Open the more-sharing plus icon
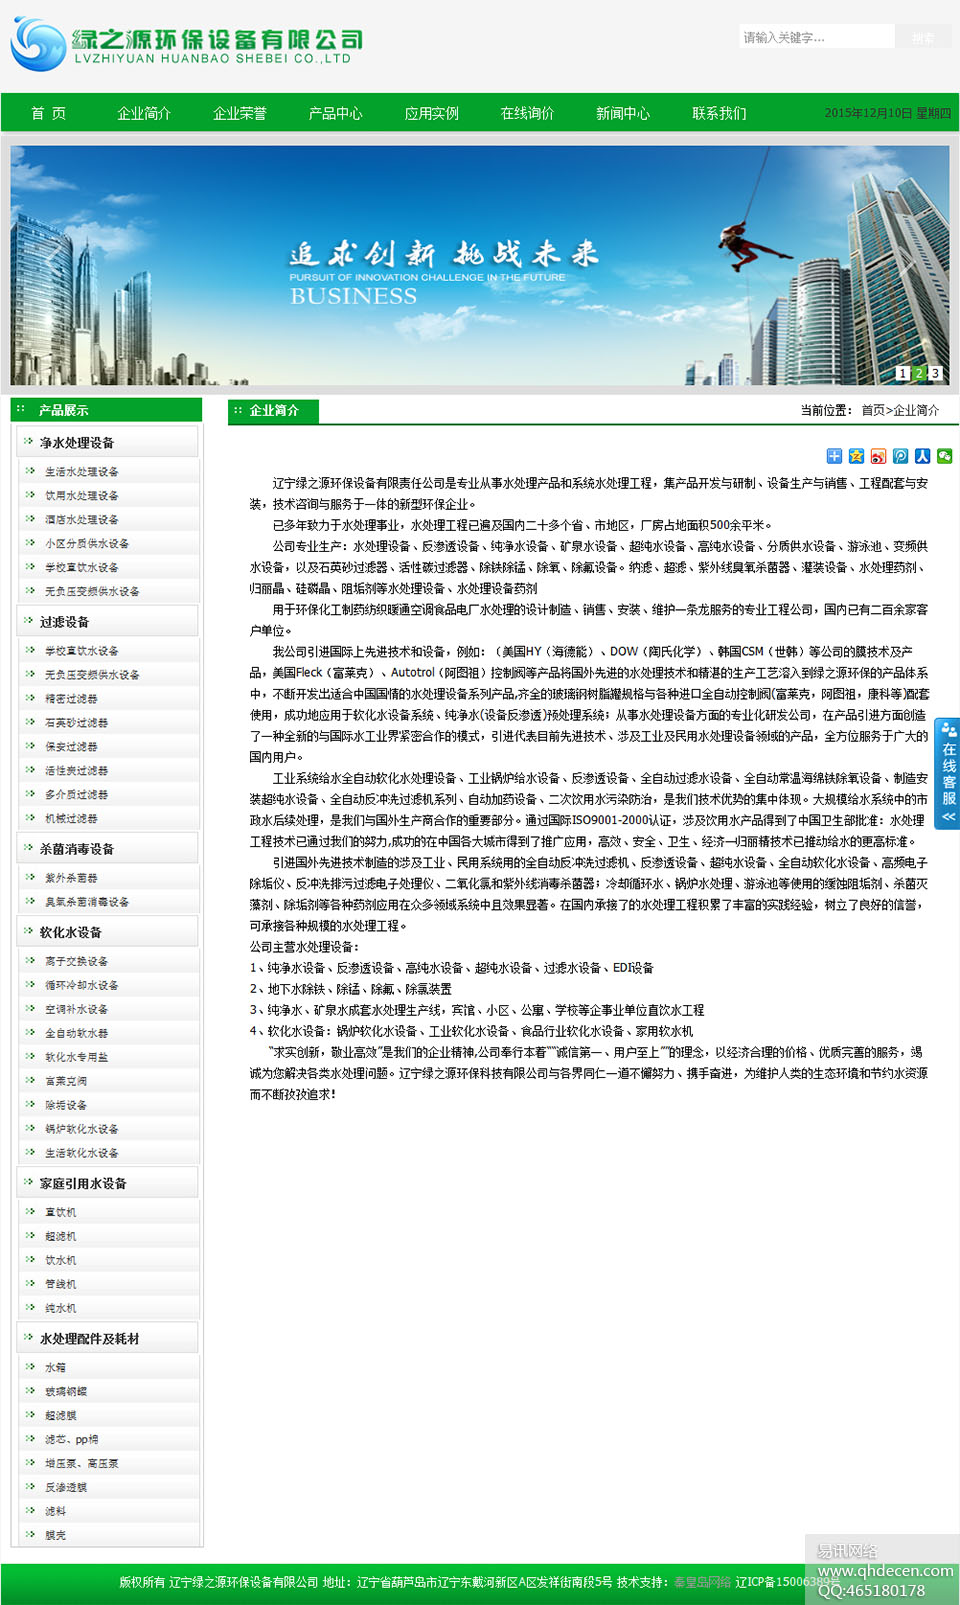The width and height of the screenshot is (960, 1605). (x=834, y=456)
